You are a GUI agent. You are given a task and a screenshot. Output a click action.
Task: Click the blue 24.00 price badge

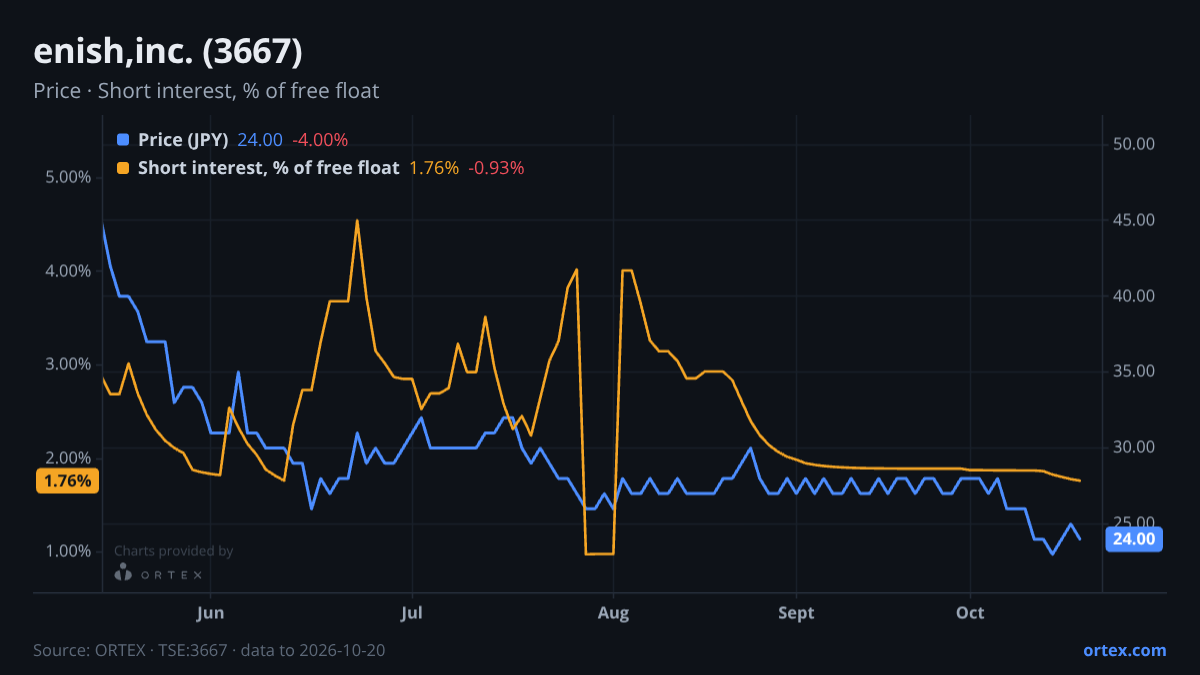(x=1134, y=539)
